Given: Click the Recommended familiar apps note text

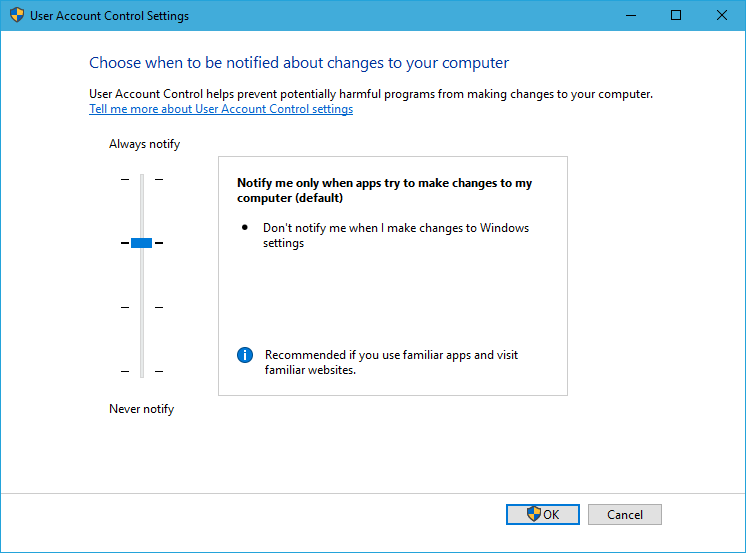Looking at the screenshot, I should pos(391,362).
